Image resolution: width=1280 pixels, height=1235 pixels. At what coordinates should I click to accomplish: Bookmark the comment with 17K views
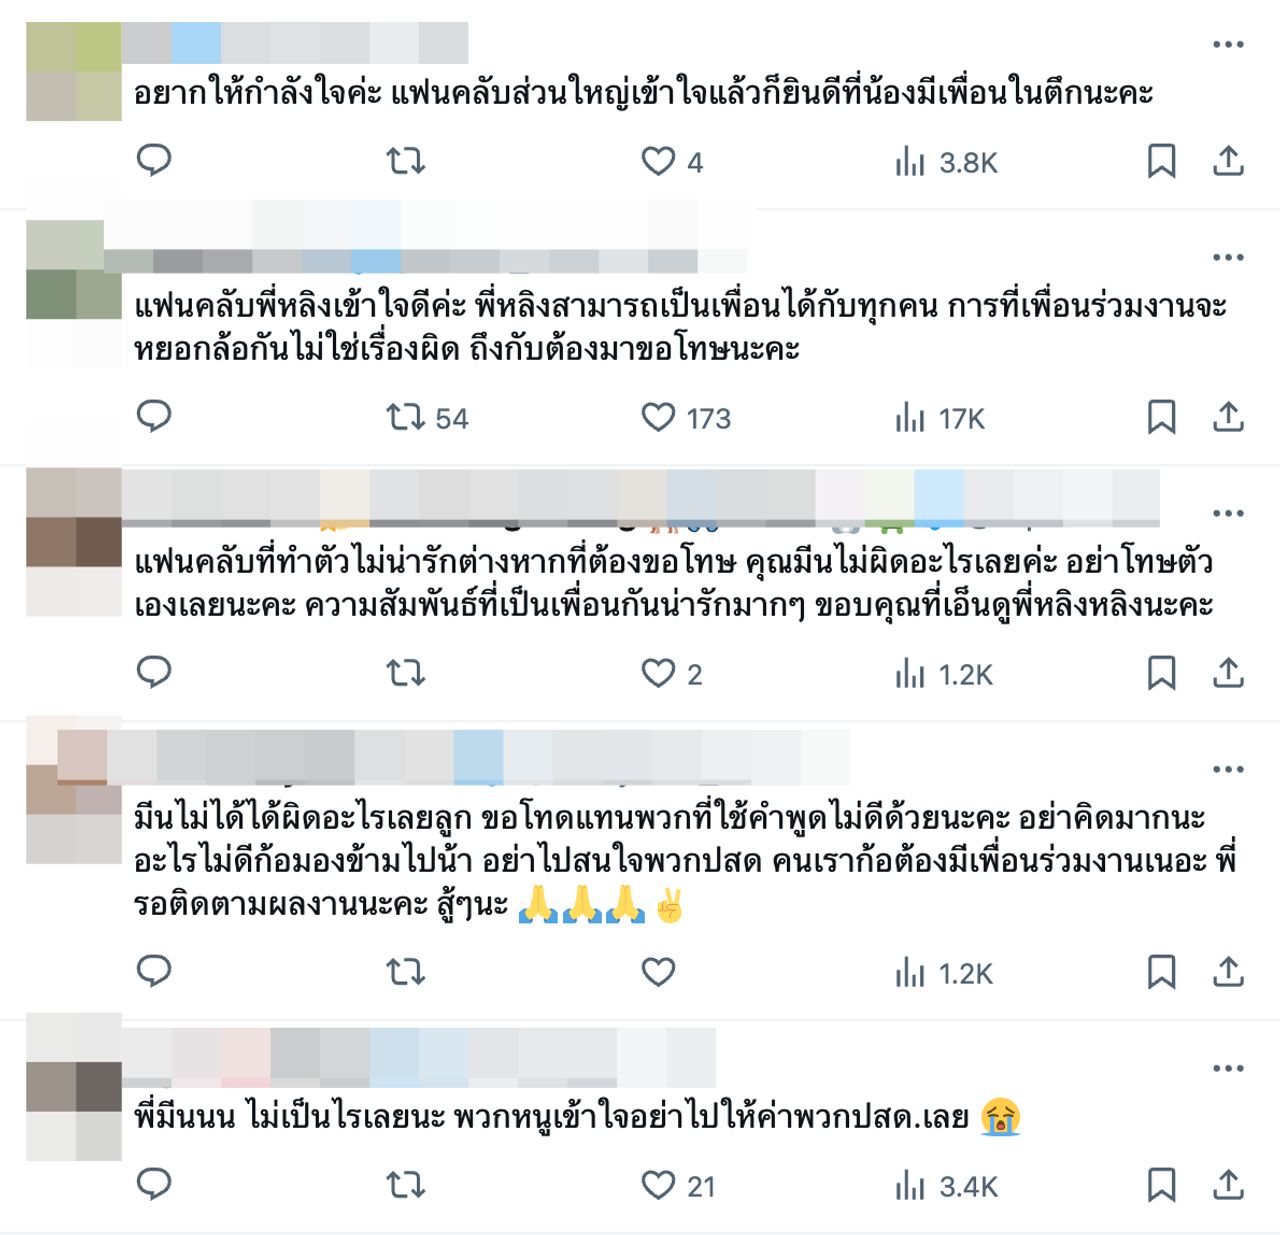pyautogui.click(x=1161, y=417)
